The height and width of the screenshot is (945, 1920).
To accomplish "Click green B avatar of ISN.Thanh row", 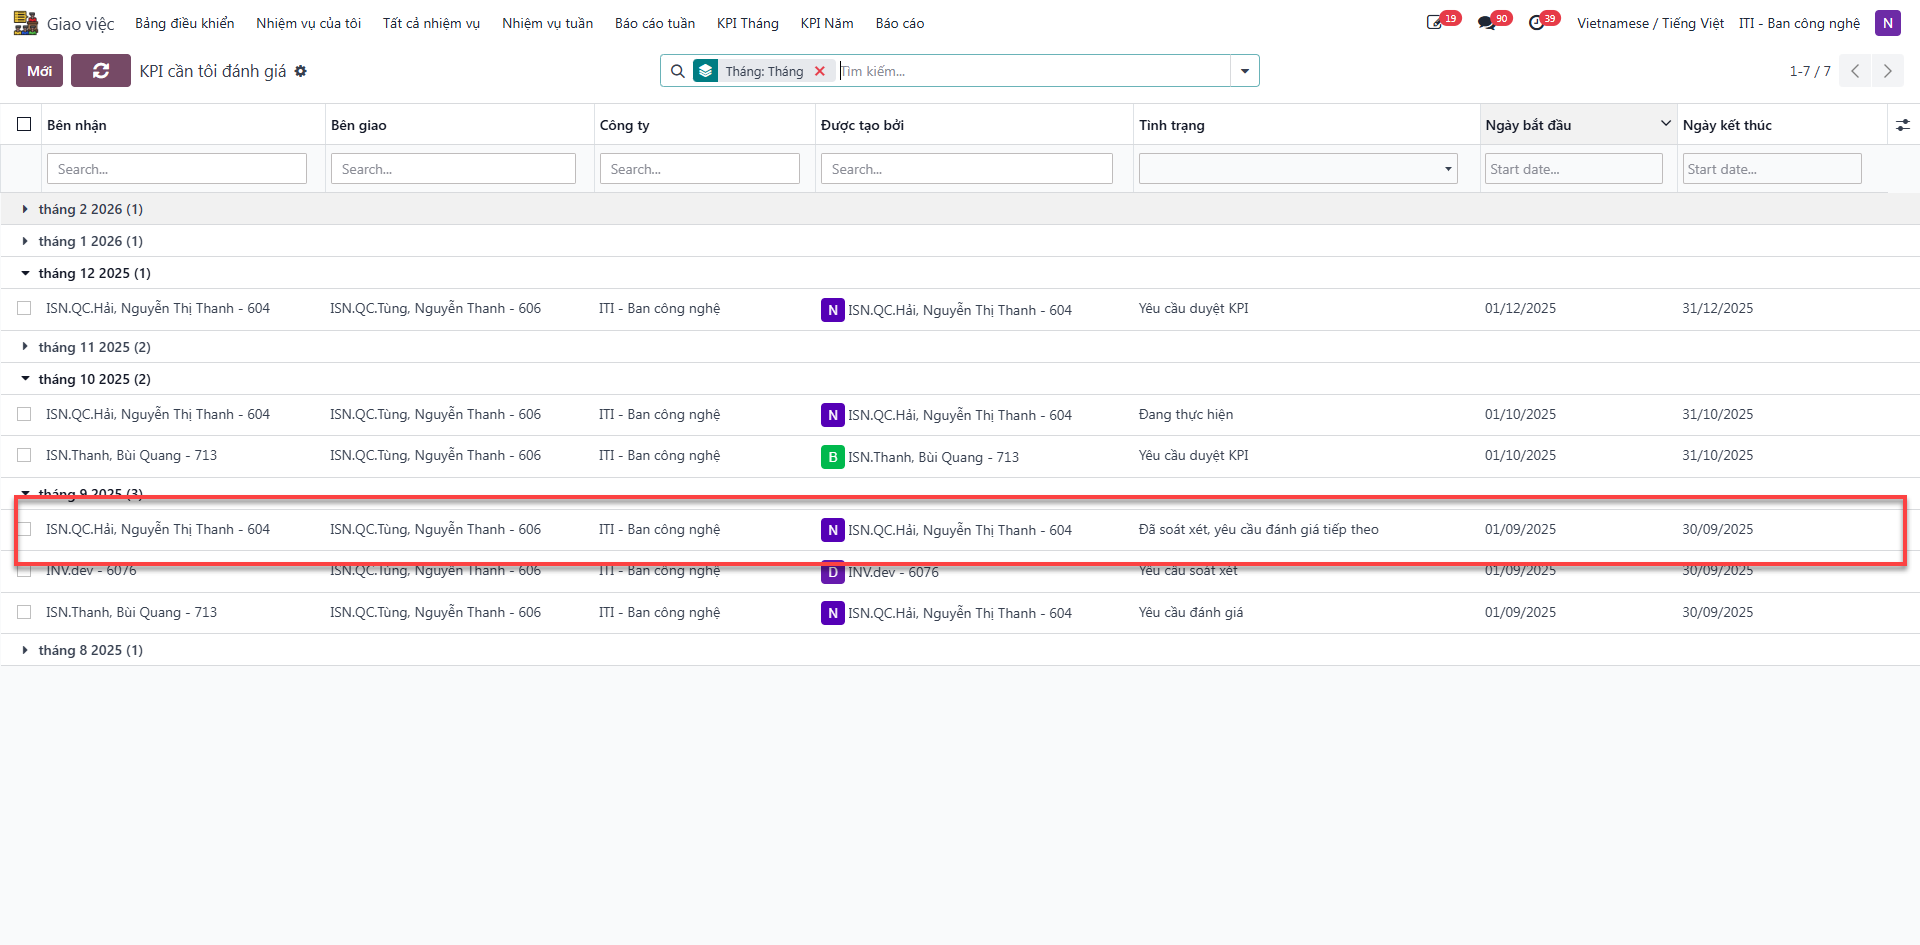I will 832,457.
